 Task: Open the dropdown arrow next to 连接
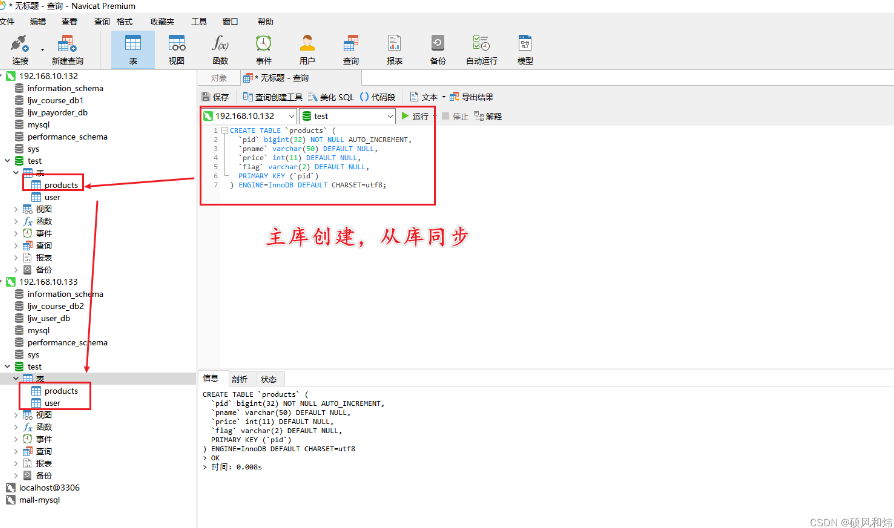(x=42, y=50)
